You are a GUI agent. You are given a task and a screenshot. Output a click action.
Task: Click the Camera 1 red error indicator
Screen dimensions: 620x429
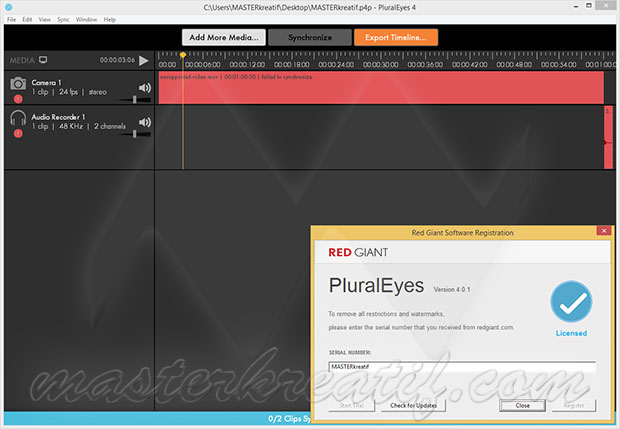point(18,99)
